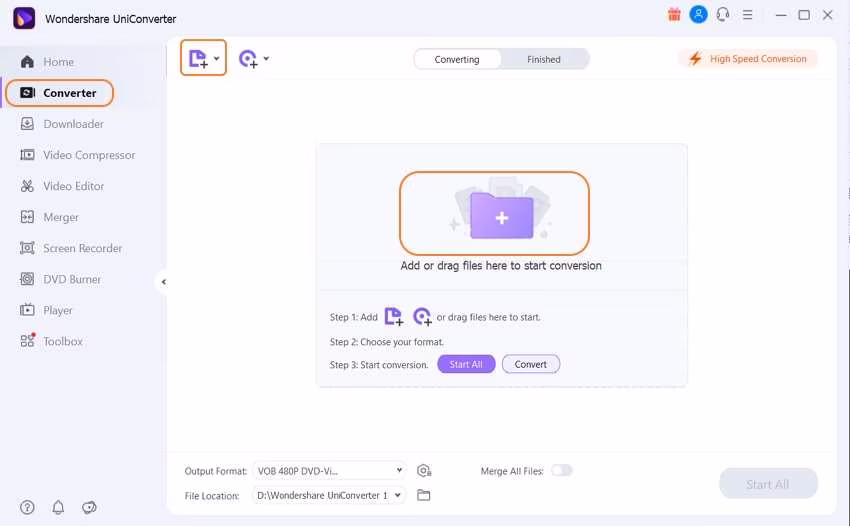Open the help question mark icon
This screenshot has height=526, width=850.
27,508
